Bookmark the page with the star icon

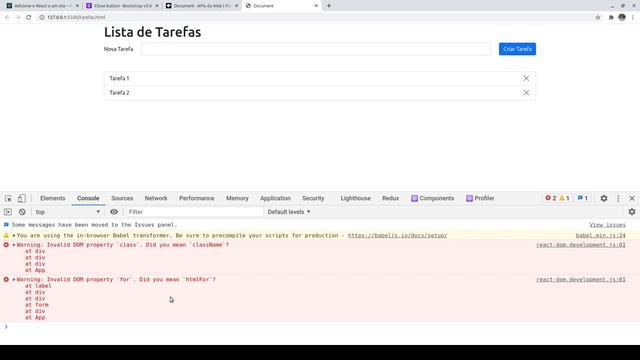coord(598,17)
